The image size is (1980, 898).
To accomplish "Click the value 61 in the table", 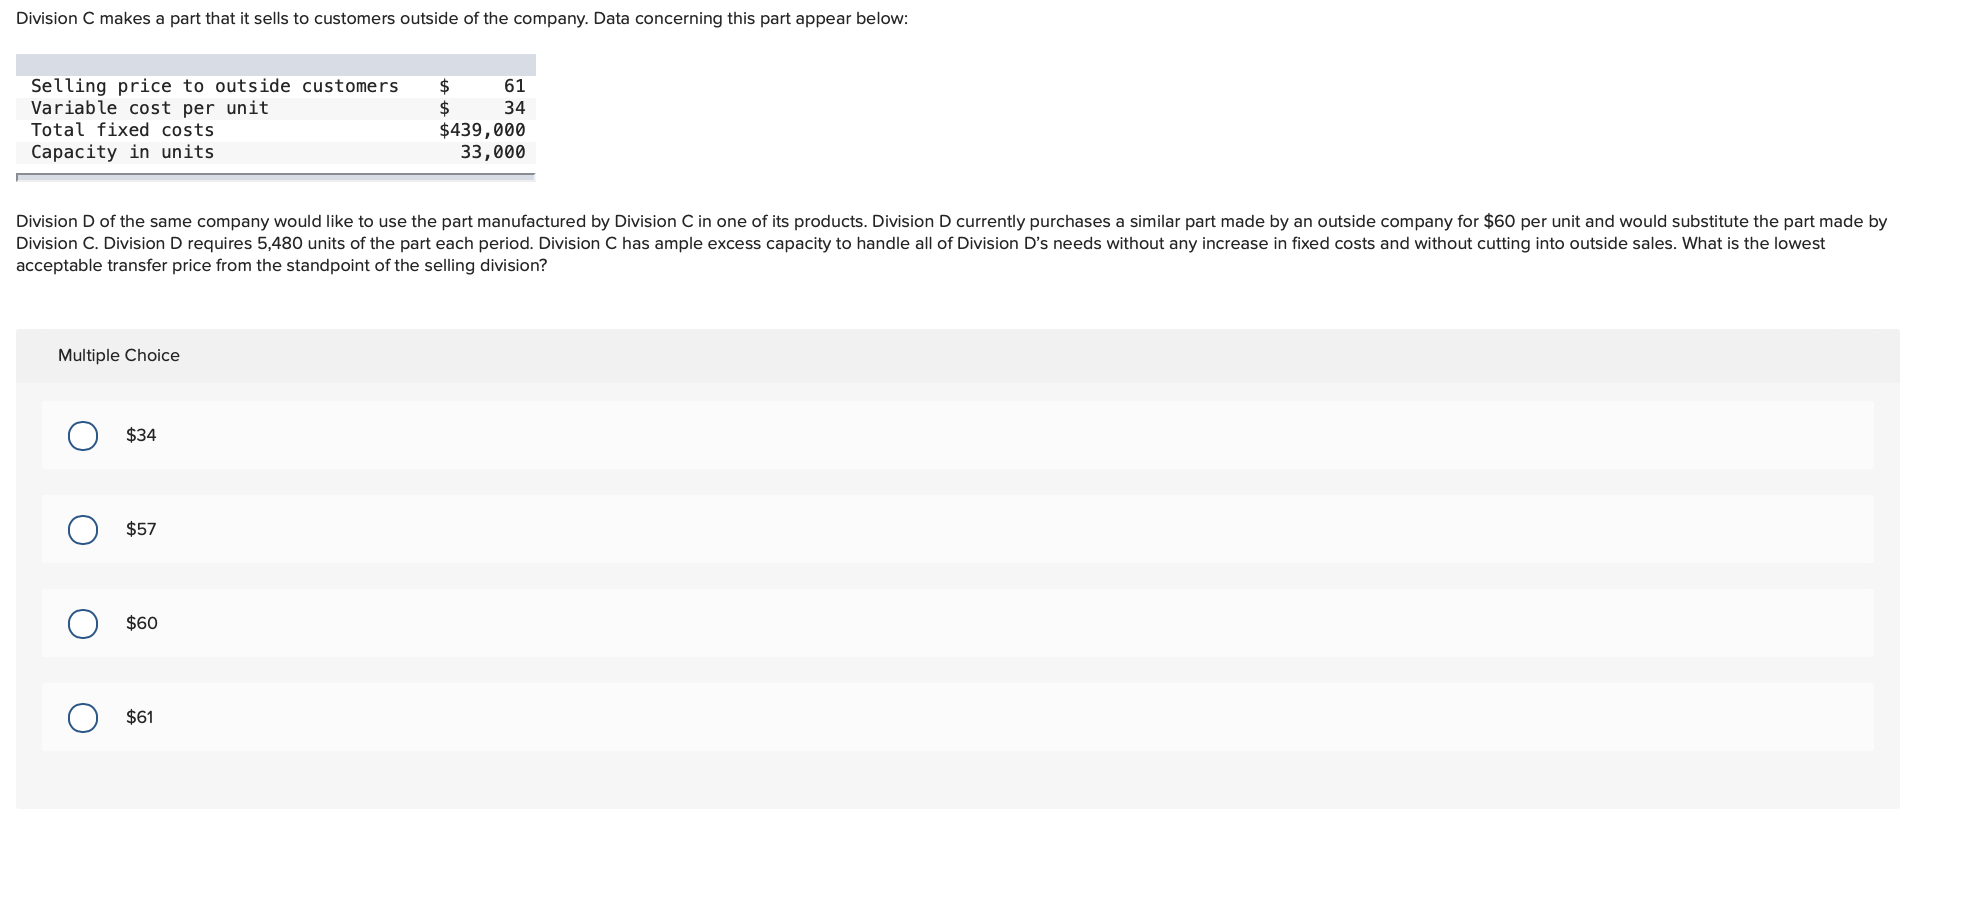I will [x=513, y=86].
